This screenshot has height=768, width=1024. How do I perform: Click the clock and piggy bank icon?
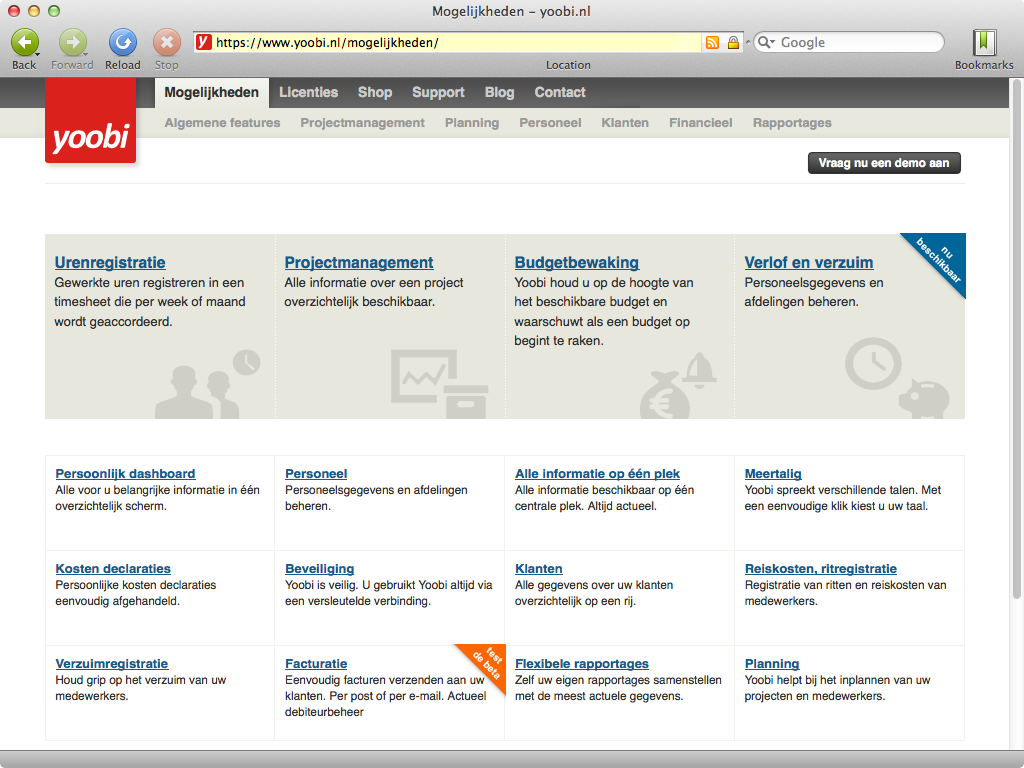pyautogui.click(x=897, y=377)
